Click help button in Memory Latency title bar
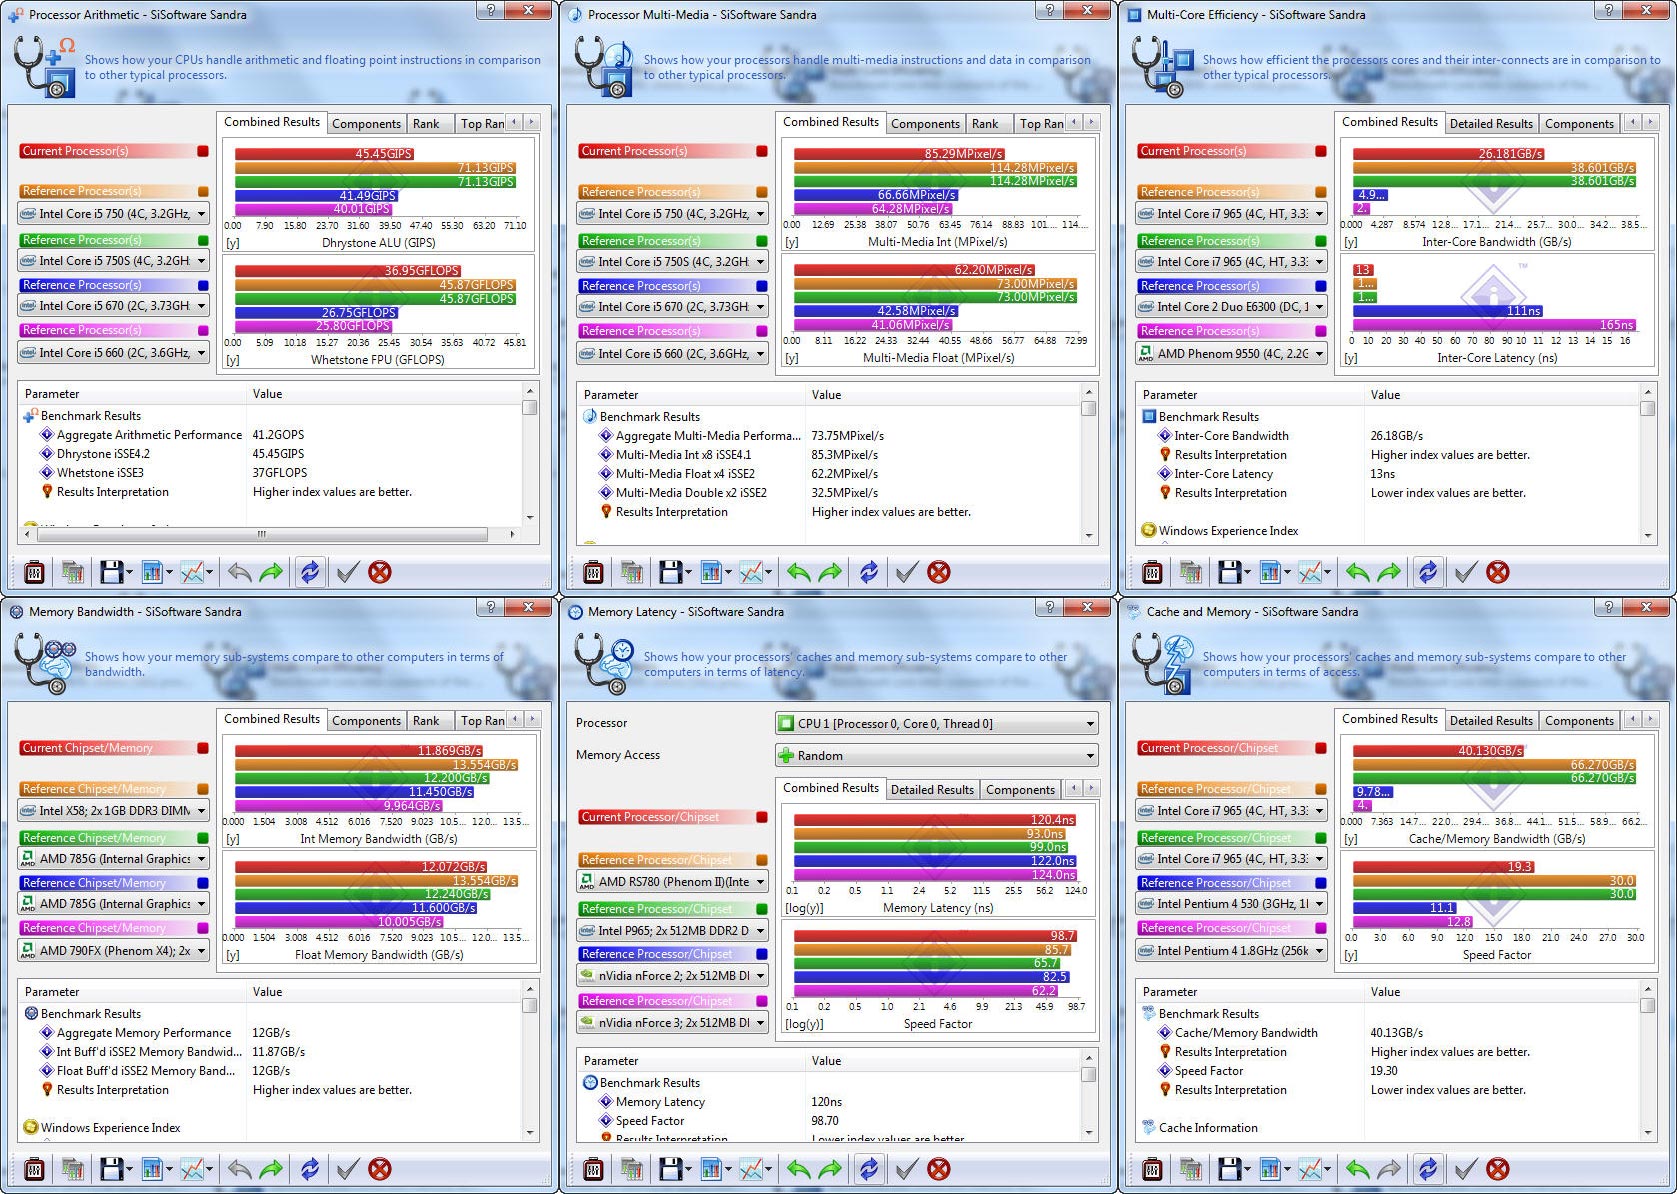Screen dimensions: 1677x1194 tap(1049, 607)
